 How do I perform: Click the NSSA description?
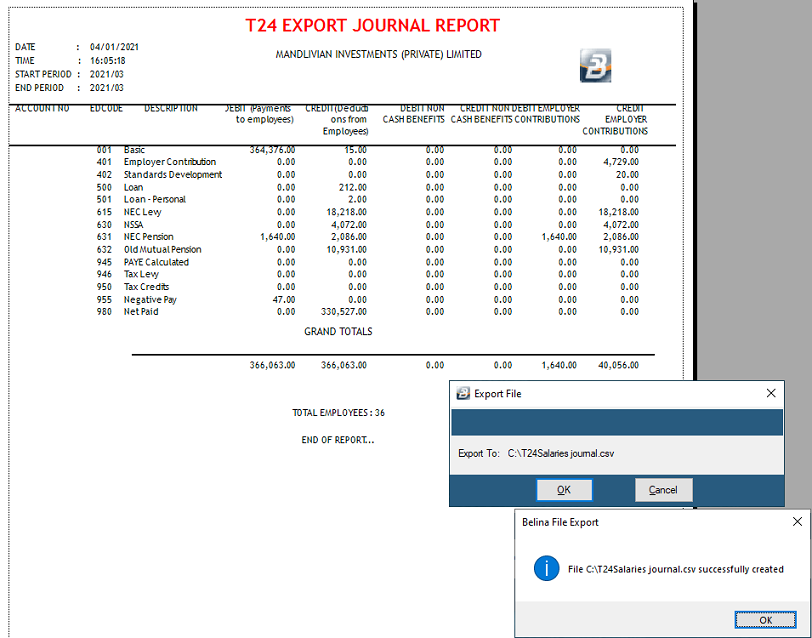tap(133, 225)
